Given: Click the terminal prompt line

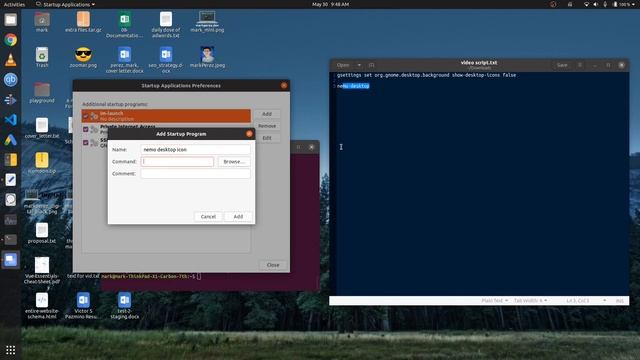Looking at the screenshot, I should tap(151, 276).
